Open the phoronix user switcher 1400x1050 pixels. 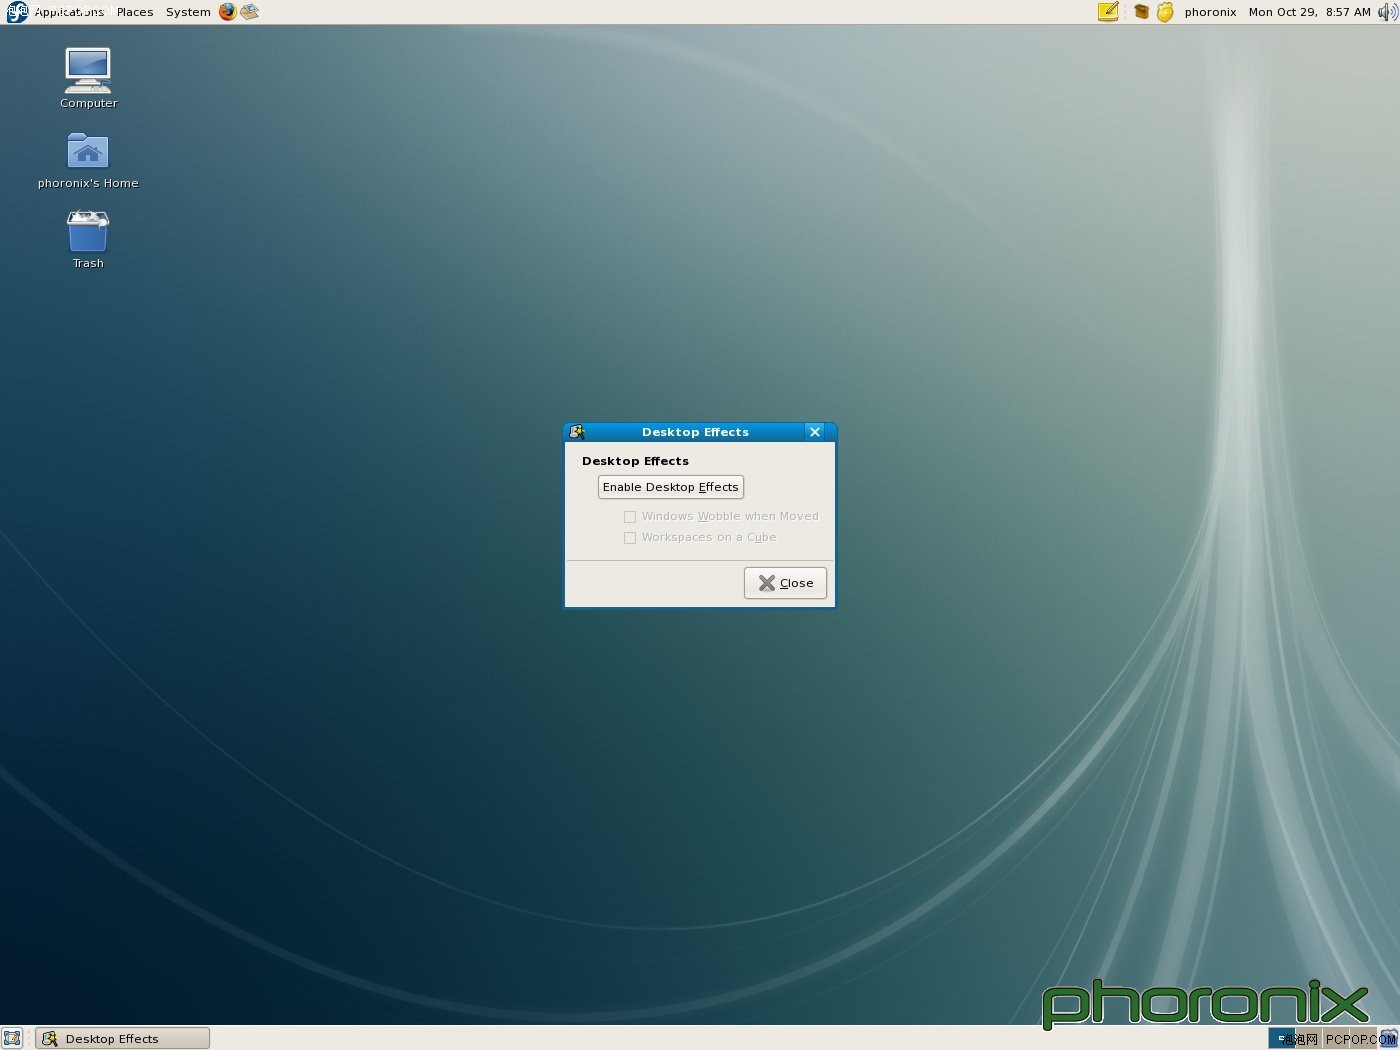(x=1210, y=12)
